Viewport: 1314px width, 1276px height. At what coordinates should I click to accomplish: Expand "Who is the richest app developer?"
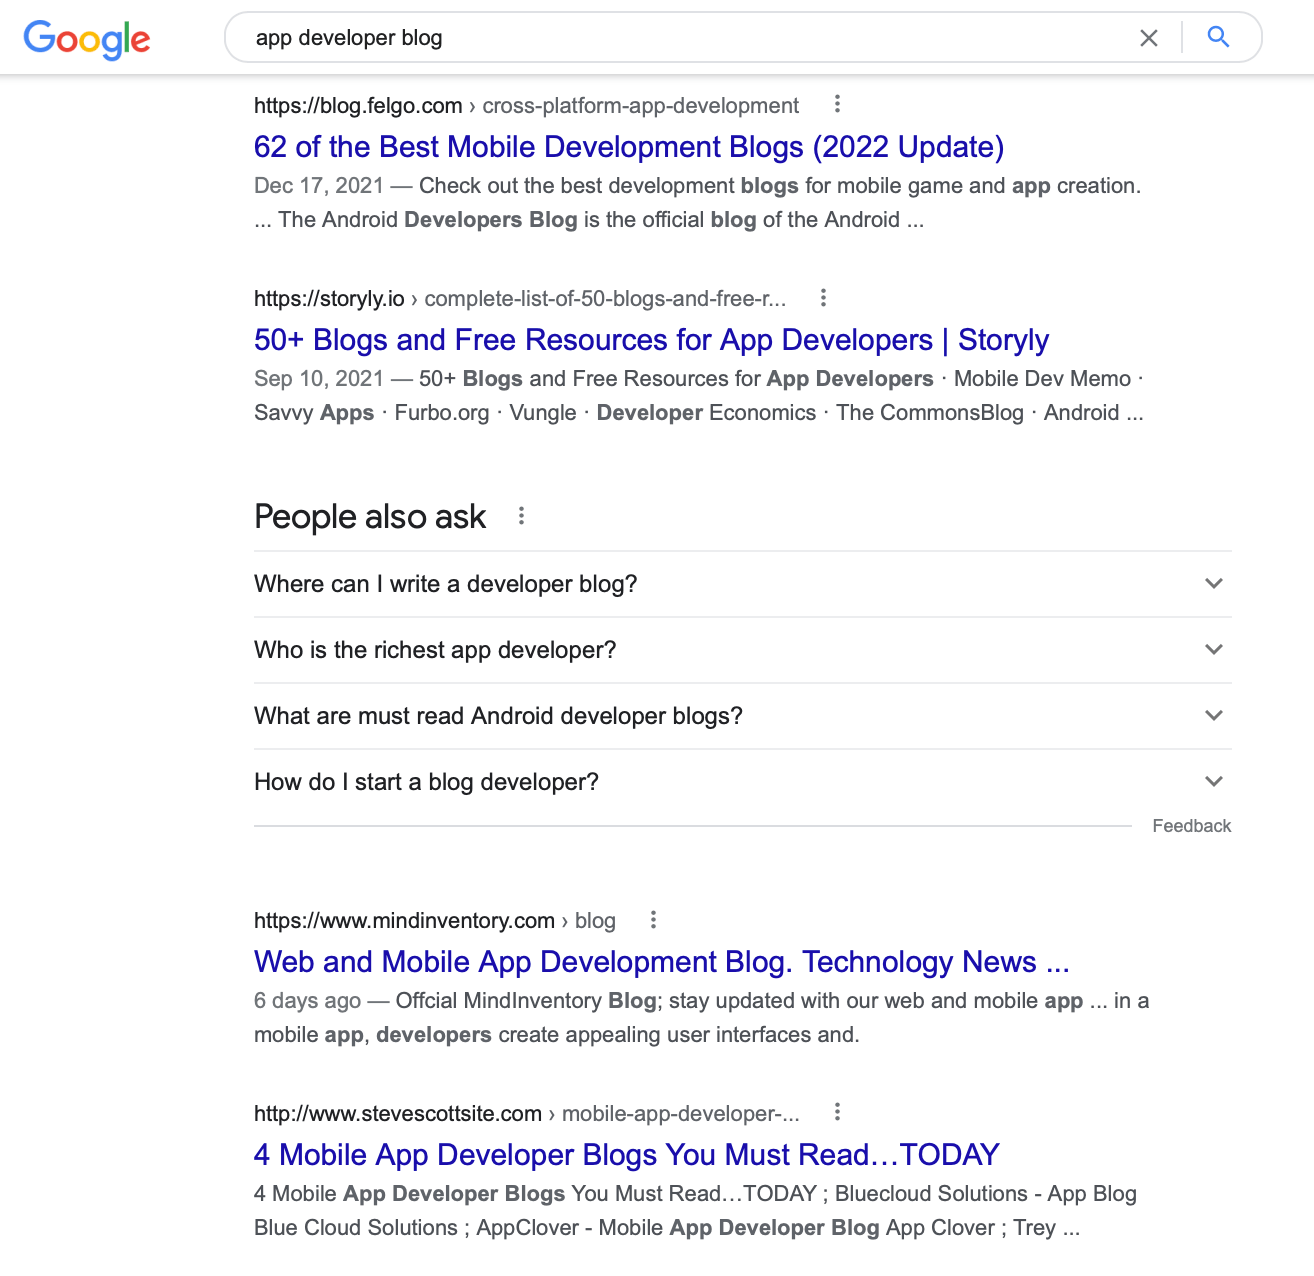[742, 650]
